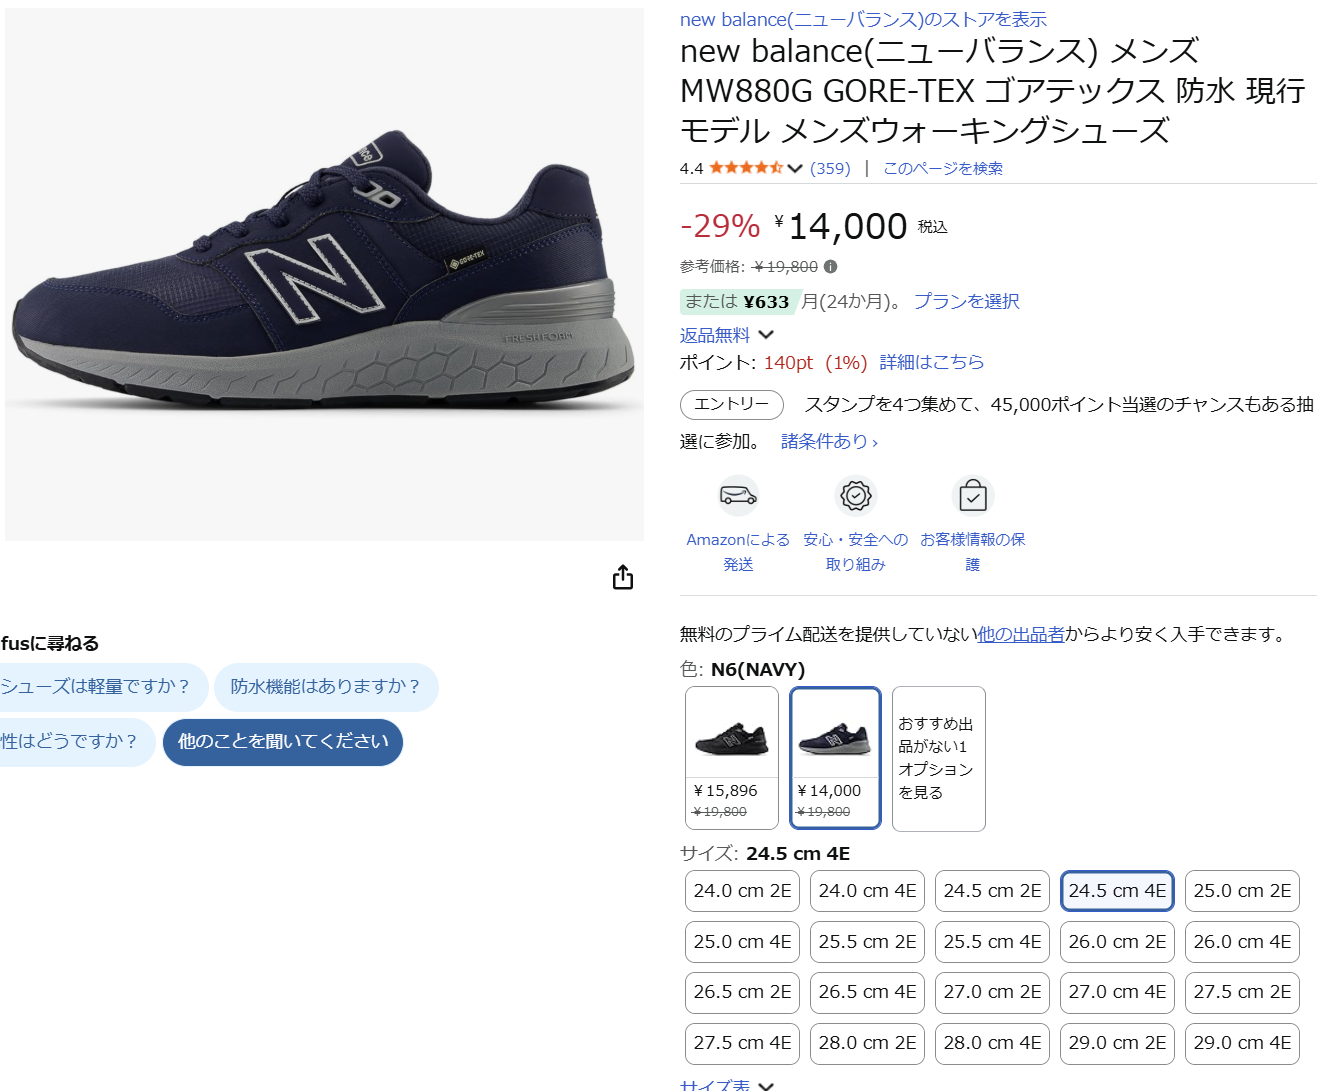
Task: Click the customer information protection icon
Action: (x=973, y=495)
